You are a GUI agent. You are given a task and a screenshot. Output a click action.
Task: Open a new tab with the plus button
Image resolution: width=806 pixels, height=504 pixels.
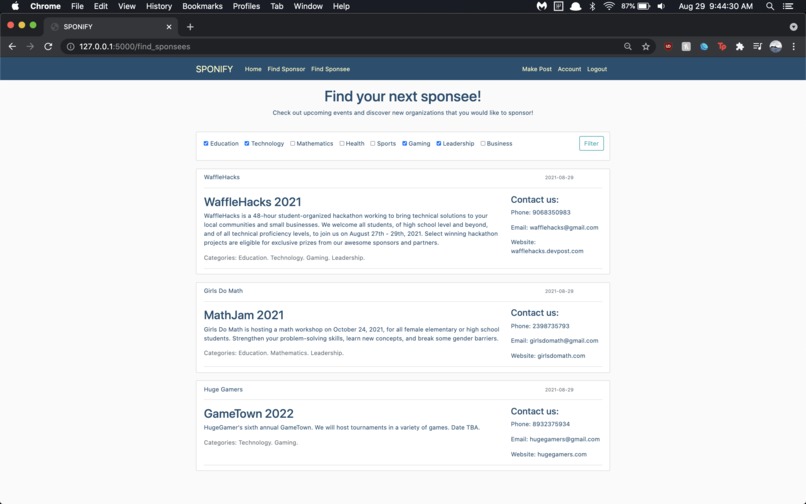(x=190, y=27)
